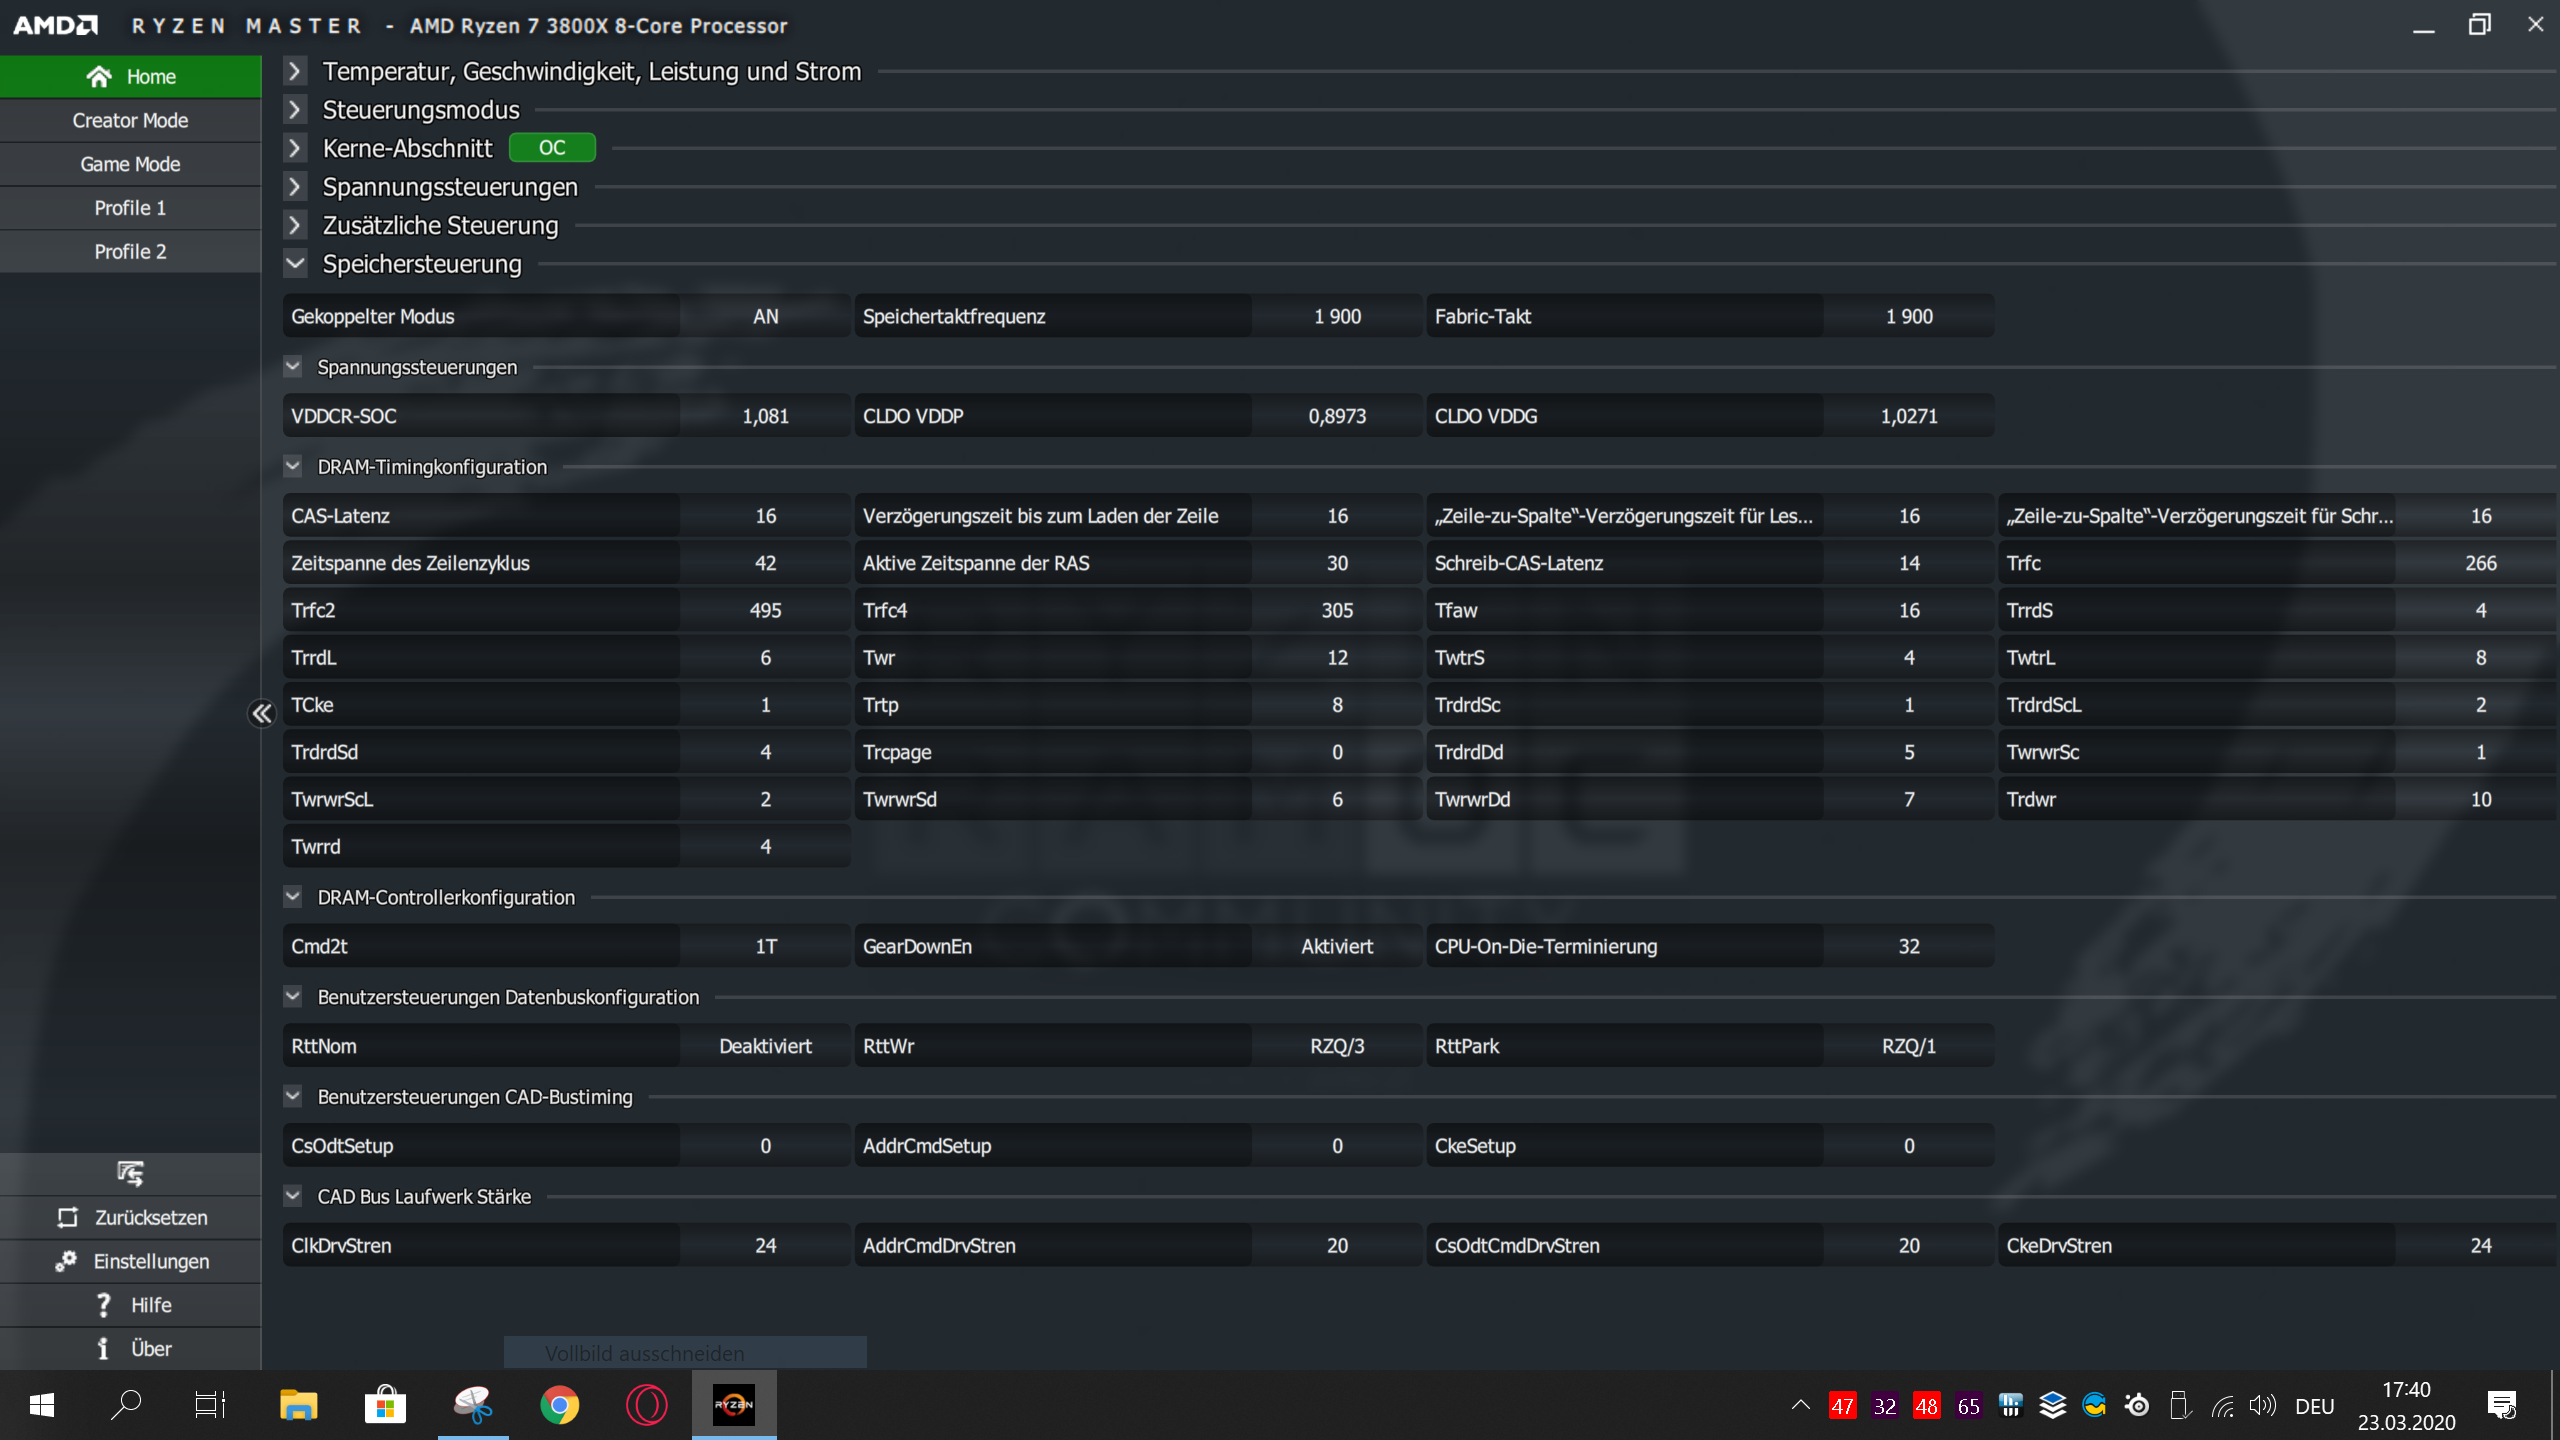This screenshot has height=1440, width=2560.
Task: Expand the Steuerungsmodus section
Action: click(295, 110)
